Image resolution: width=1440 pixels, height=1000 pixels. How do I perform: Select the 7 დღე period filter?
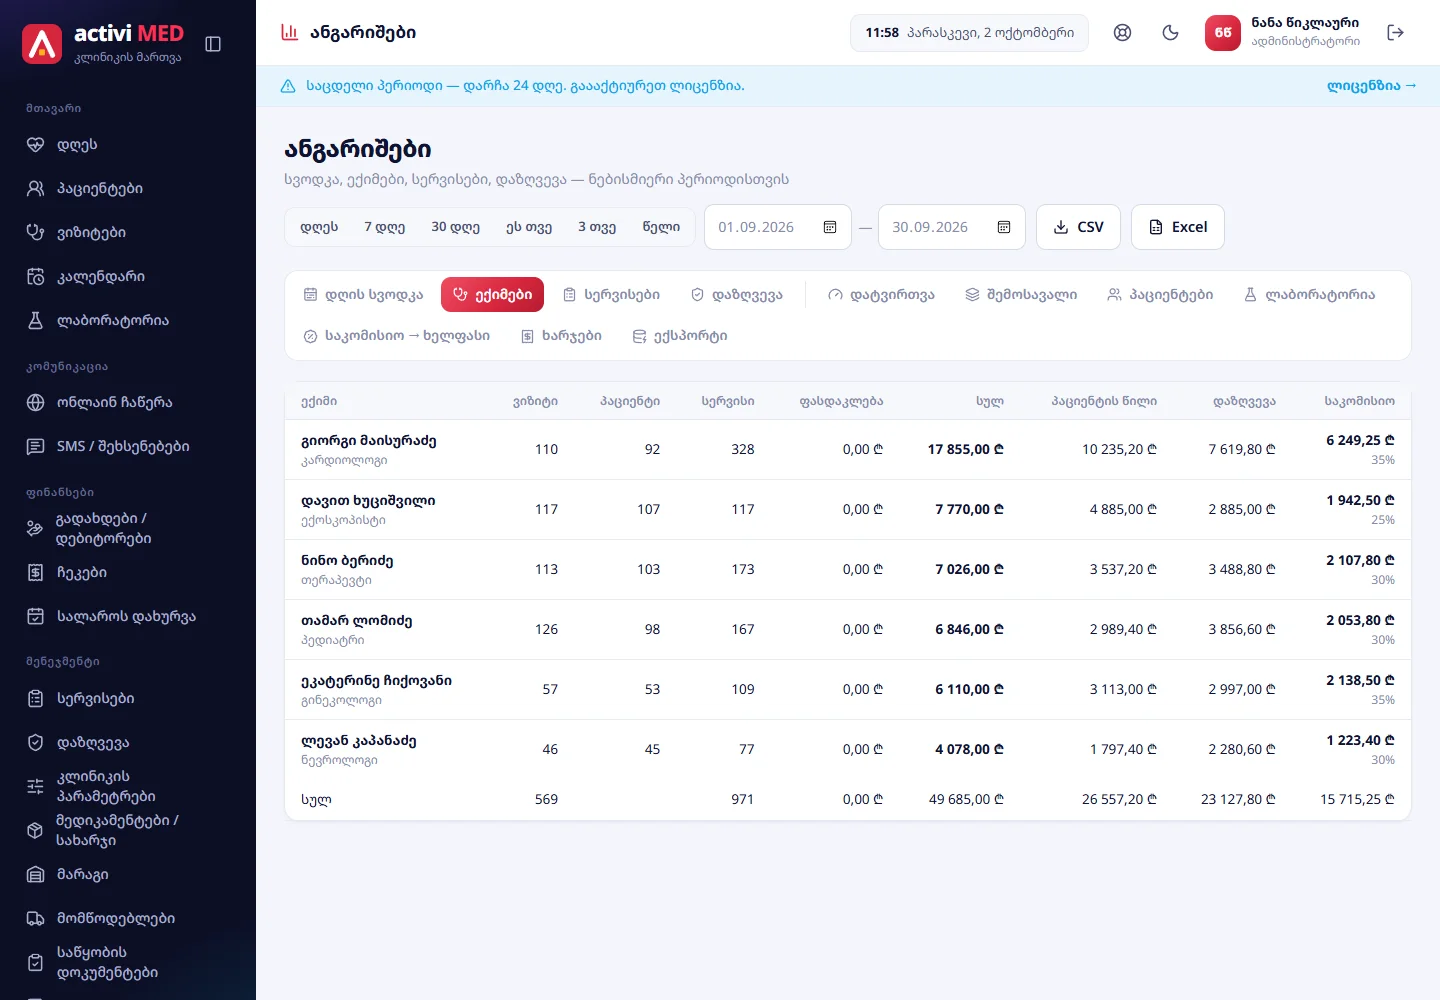pos(385,227)
